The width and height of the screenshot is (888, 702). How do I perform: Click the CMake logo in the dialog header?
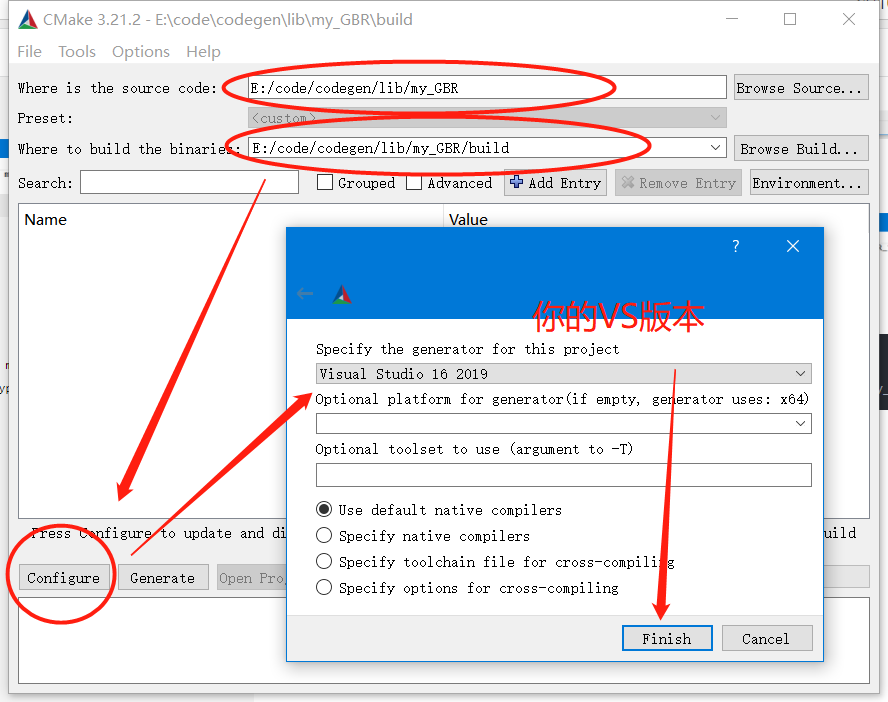[x=341, y=293]
